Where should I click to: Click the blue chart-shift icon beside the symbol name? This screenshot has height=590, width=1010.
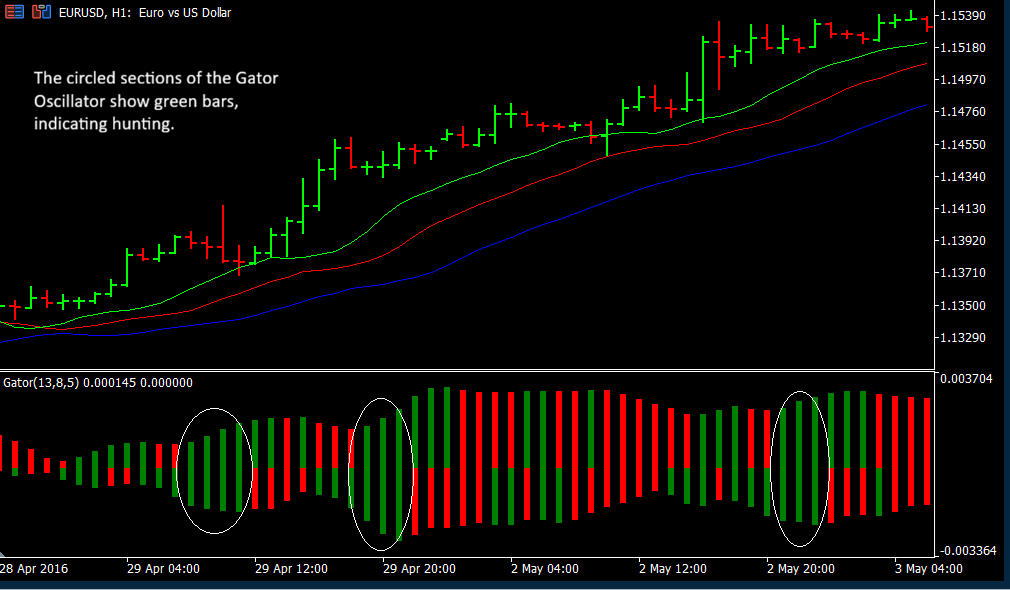pyautogui.click(x=41, y=12)
